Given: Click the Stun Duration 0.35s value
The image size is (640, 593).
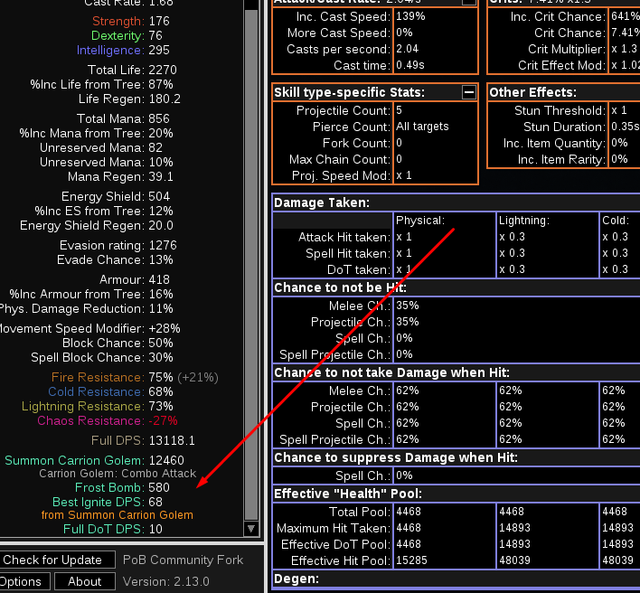Looking at the screenshot, I should tap(625, 127).
